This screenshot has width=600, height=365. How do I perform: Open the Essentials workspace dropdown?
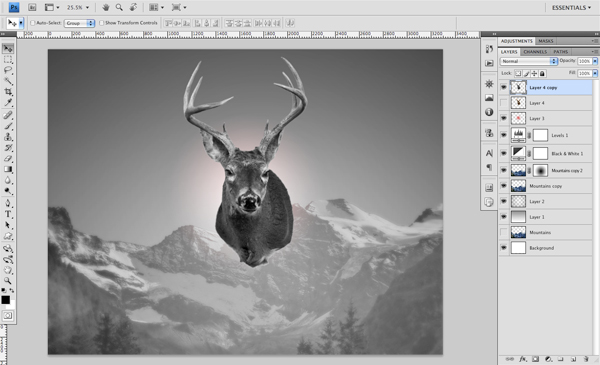coord(571,8)
